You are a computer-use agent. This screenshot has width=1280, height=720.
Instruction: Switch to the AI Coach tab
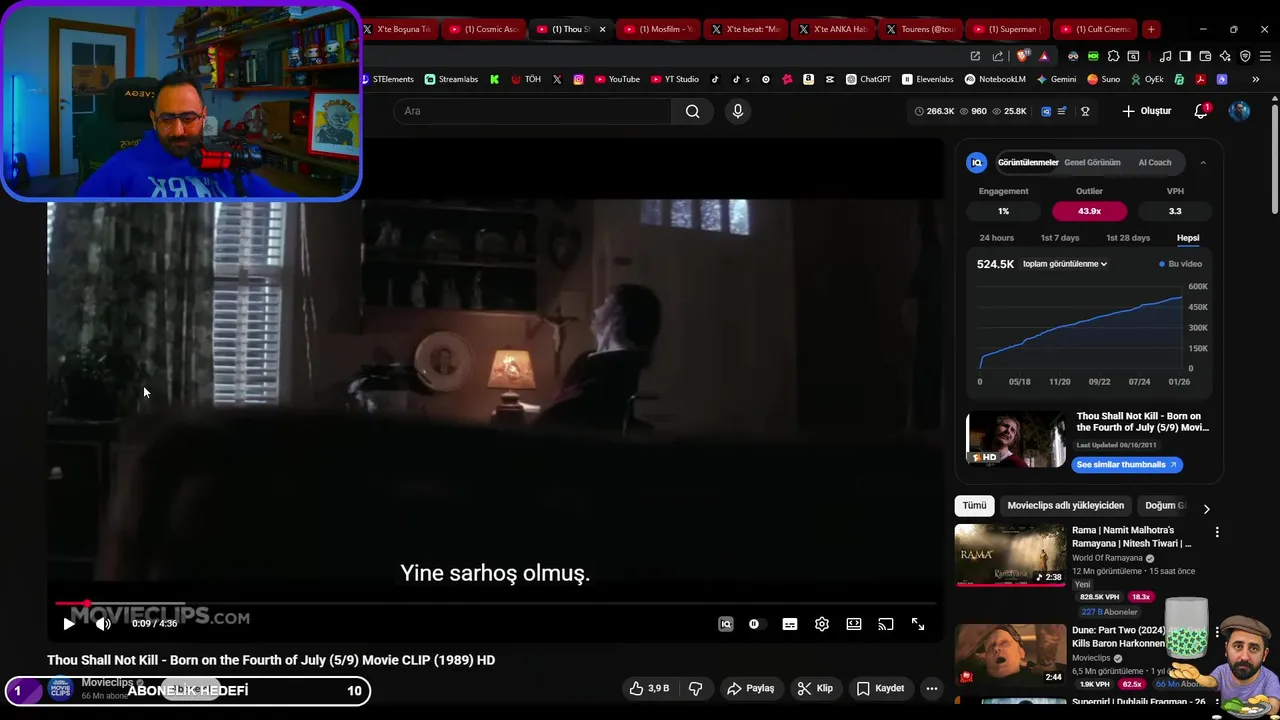pos(1155,162)
